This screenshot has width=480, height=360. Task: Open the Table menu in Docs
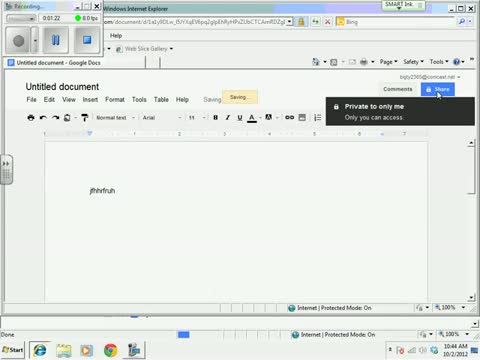(x=161, y=100)
